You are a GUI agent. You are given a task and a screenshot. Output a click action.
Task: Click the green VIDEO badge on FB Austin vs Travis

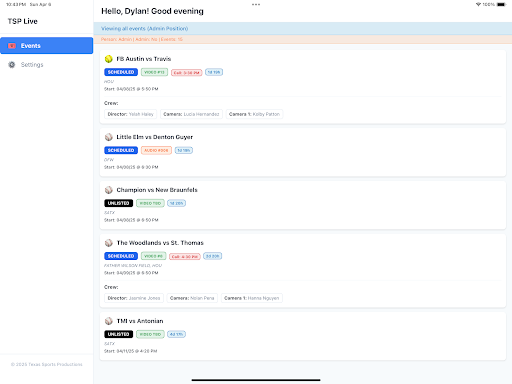[x=154, y=72]
